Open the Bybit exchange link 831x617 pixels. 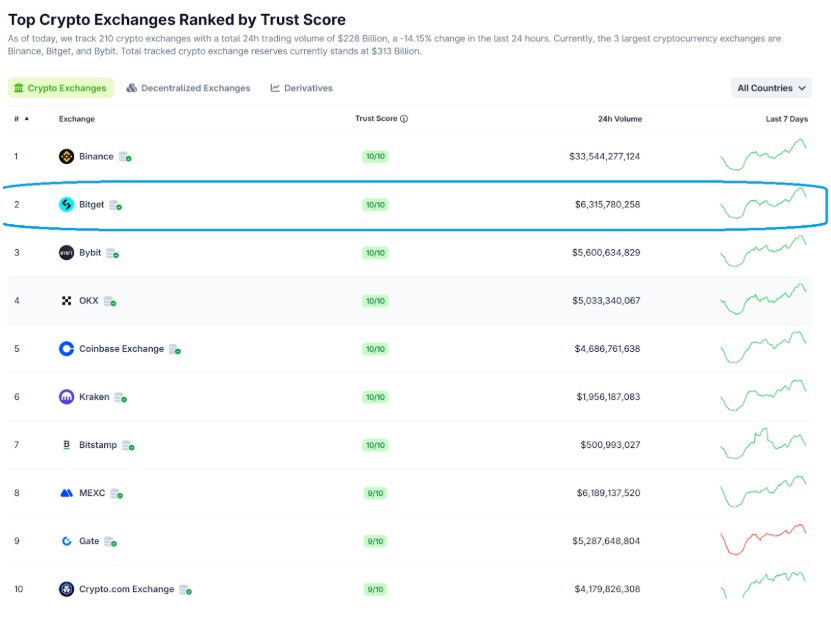click(90, 253)
